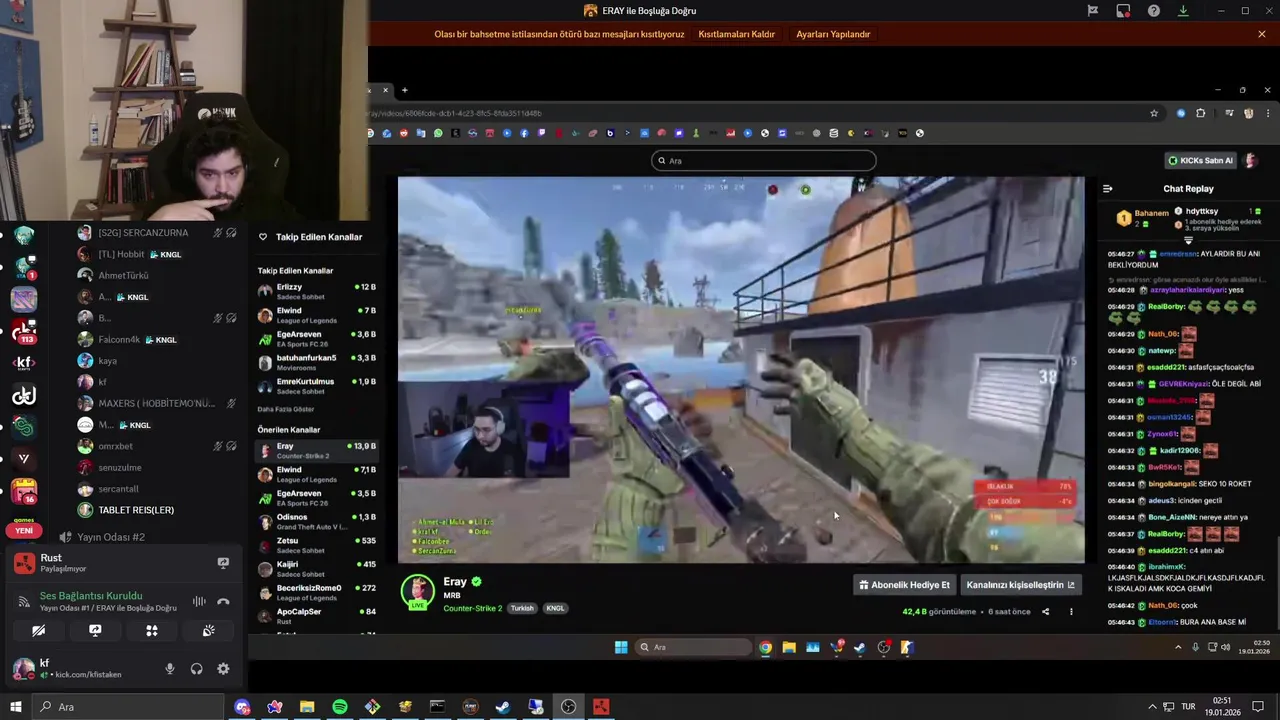The image size is (1280, 720).
Task: Open the Counter-Strike 2 category link
Action: (x=473, y=608)
